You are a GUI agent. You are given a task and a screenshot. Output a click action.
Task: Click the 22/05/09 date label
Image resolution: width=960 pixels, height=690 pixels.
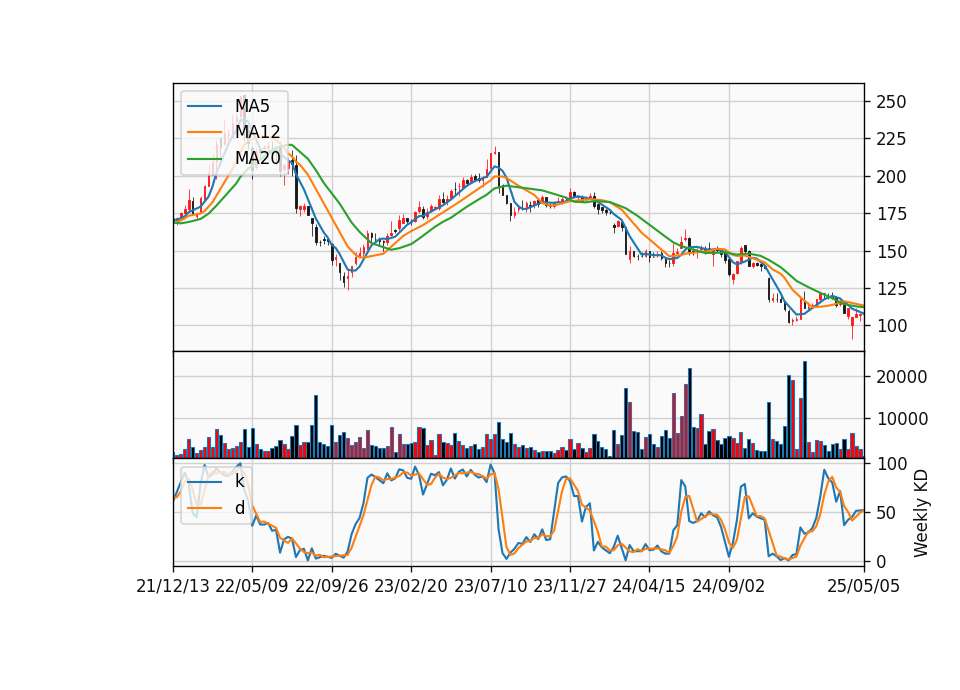pos(252,586)
